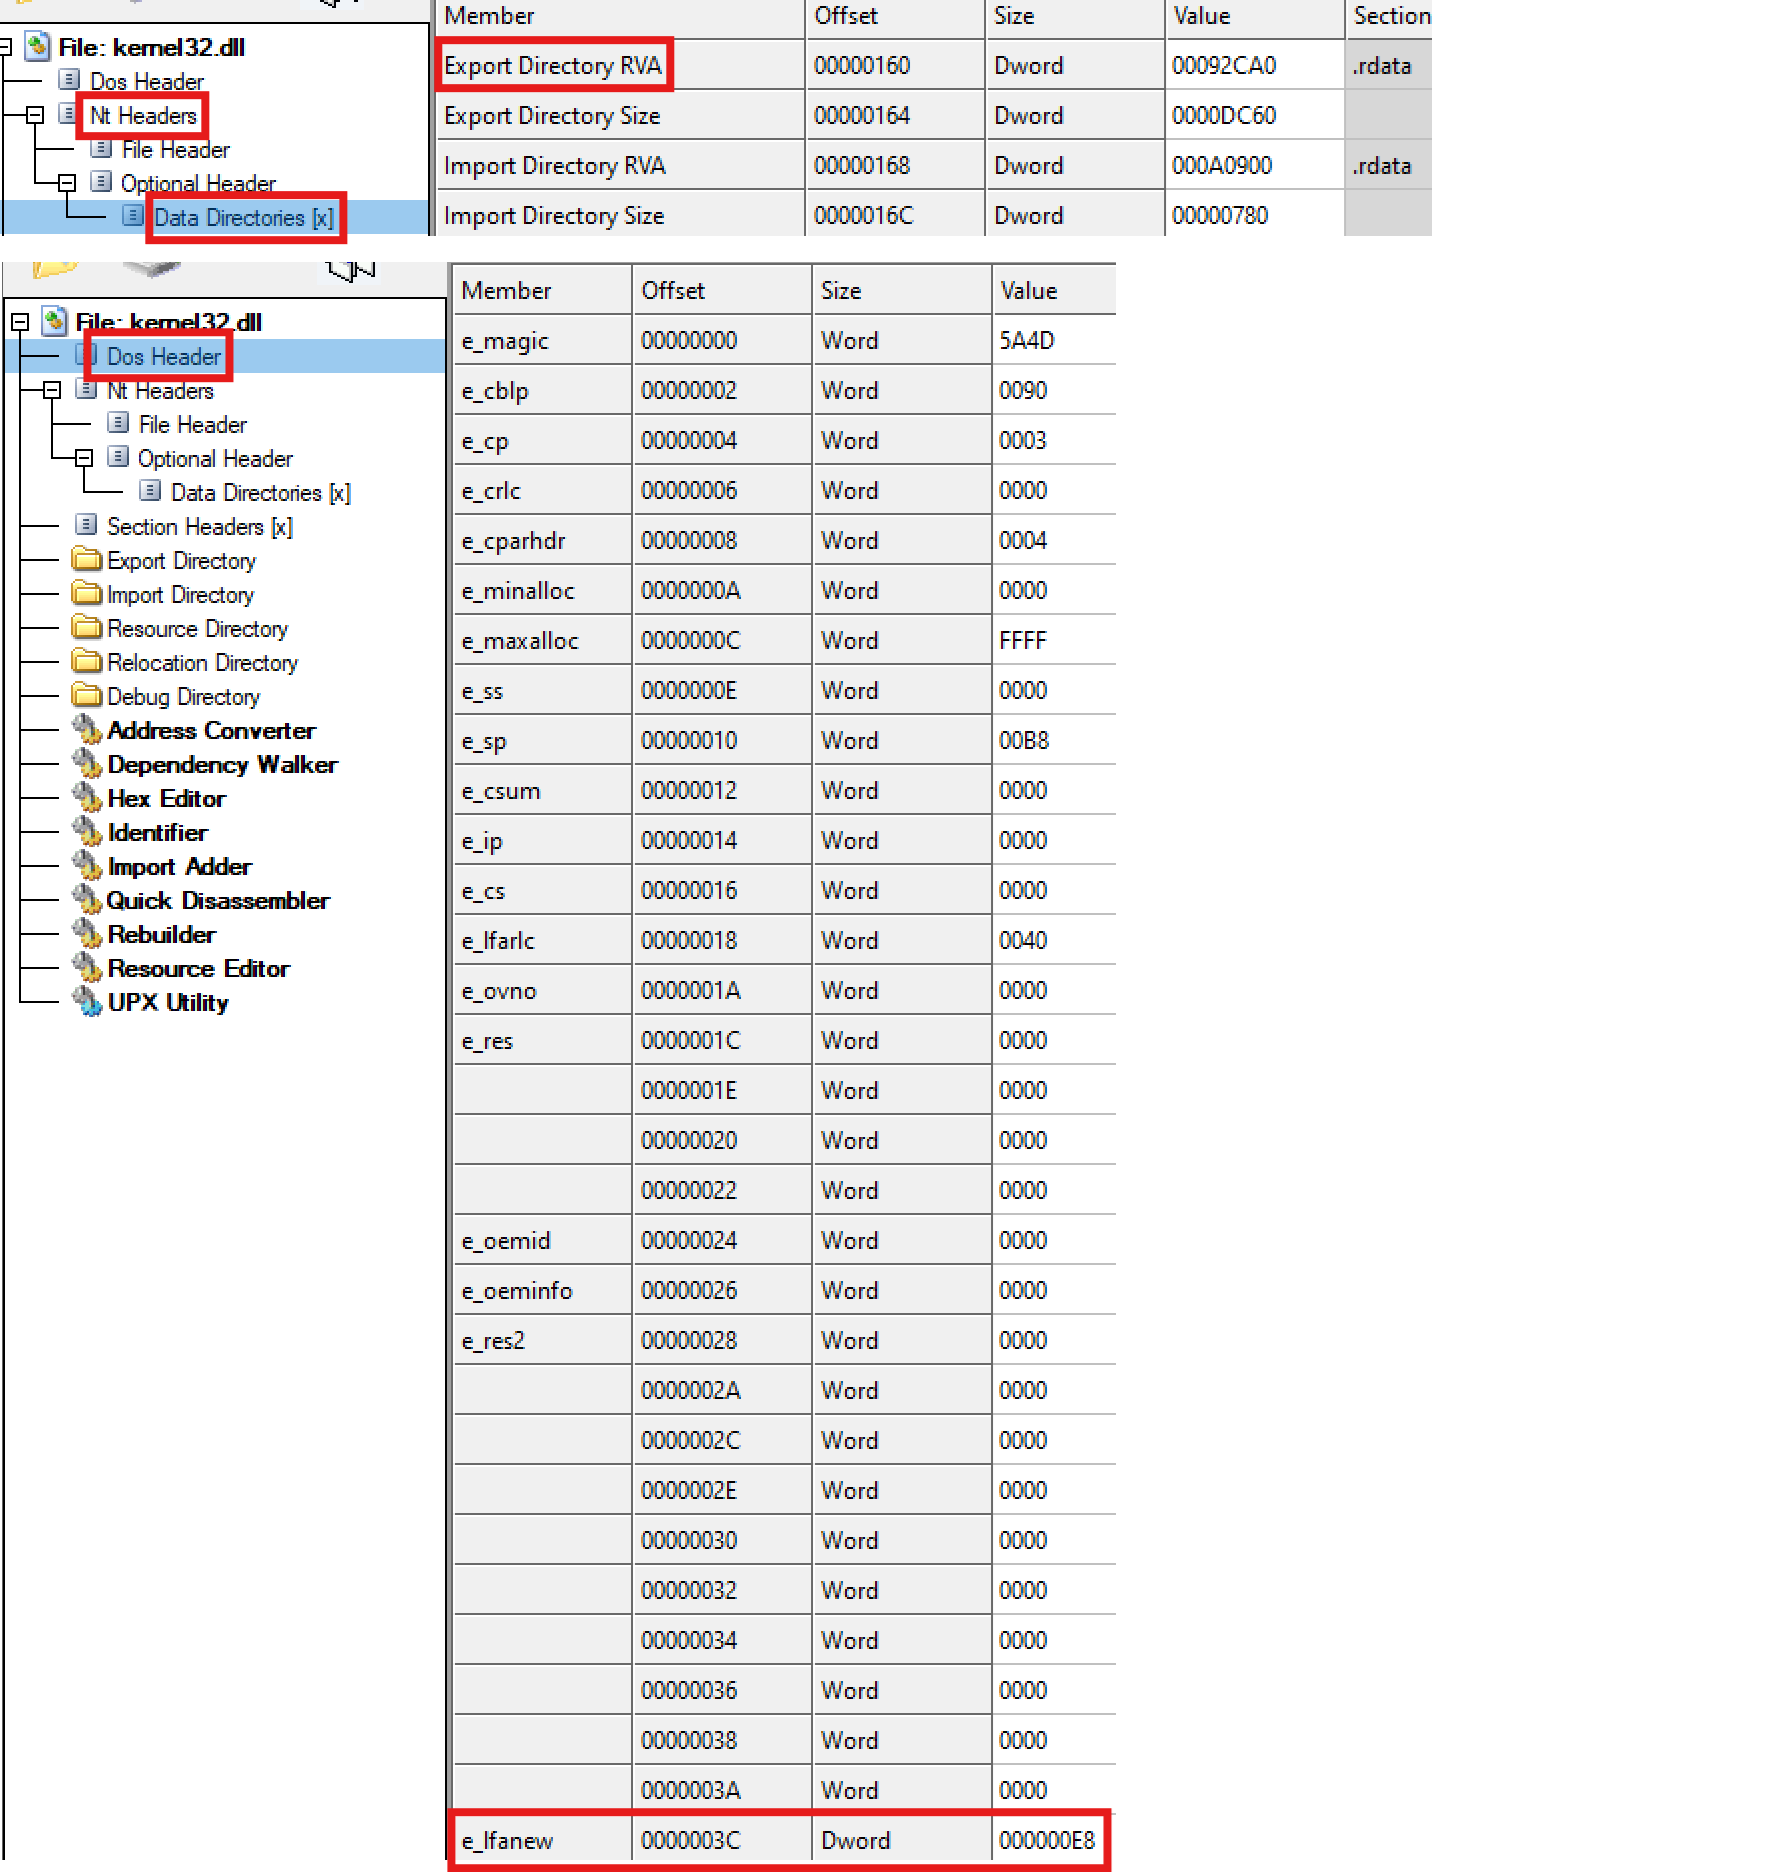Open the Import Directory tree entry
The height and width of the screenshot is (1872, 1791).
coord(181,594)
